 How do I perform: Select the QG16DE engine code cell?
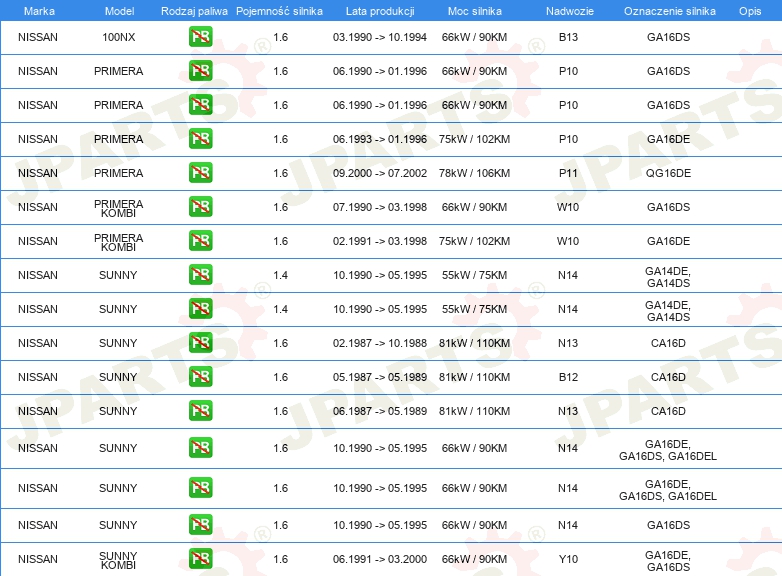[x=668, y=173]
